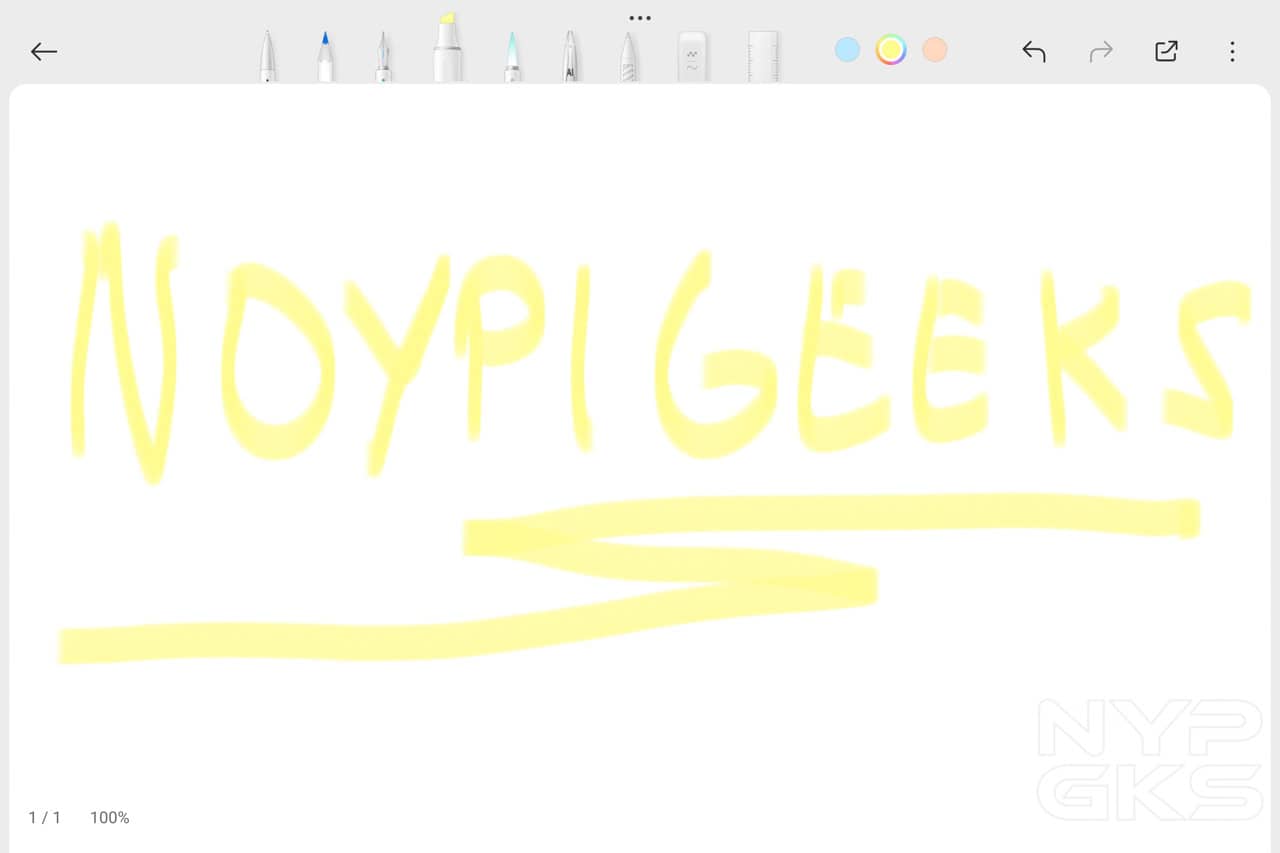Select the yellow highlighter marker tool

[x=447, y=49]
